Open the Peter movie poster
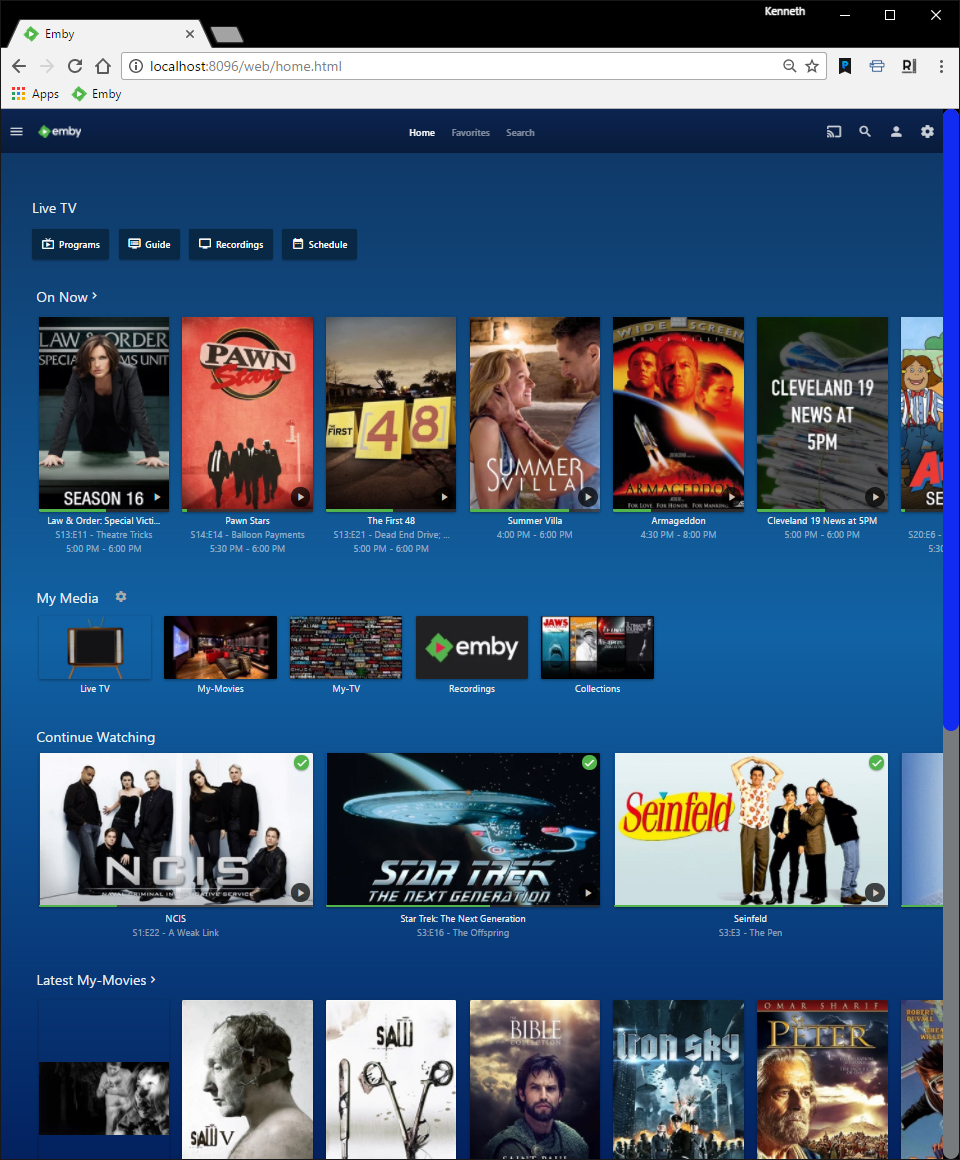Viewport: 960px width, 1160px height. click(822, 1079)
